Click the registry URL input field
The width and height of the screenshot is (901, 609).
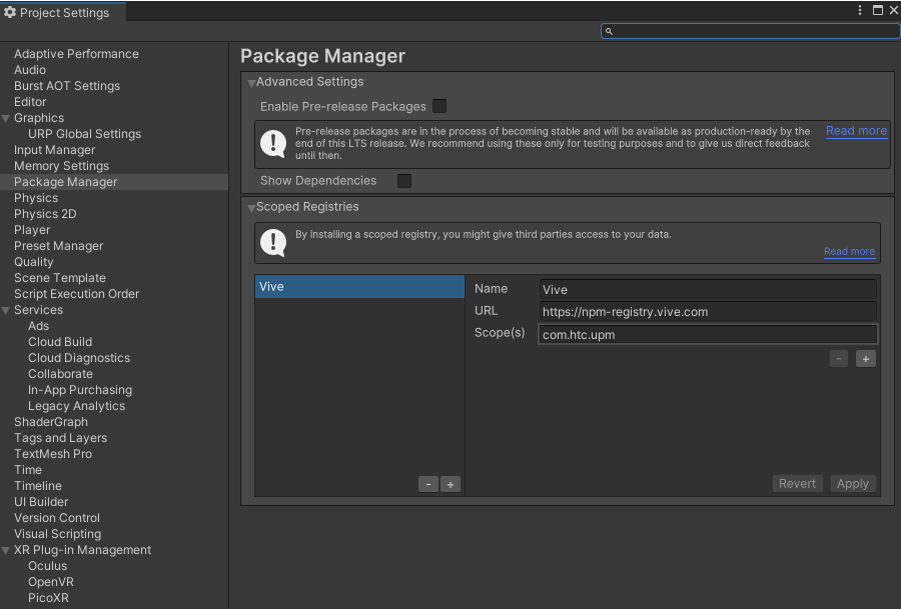707,312
